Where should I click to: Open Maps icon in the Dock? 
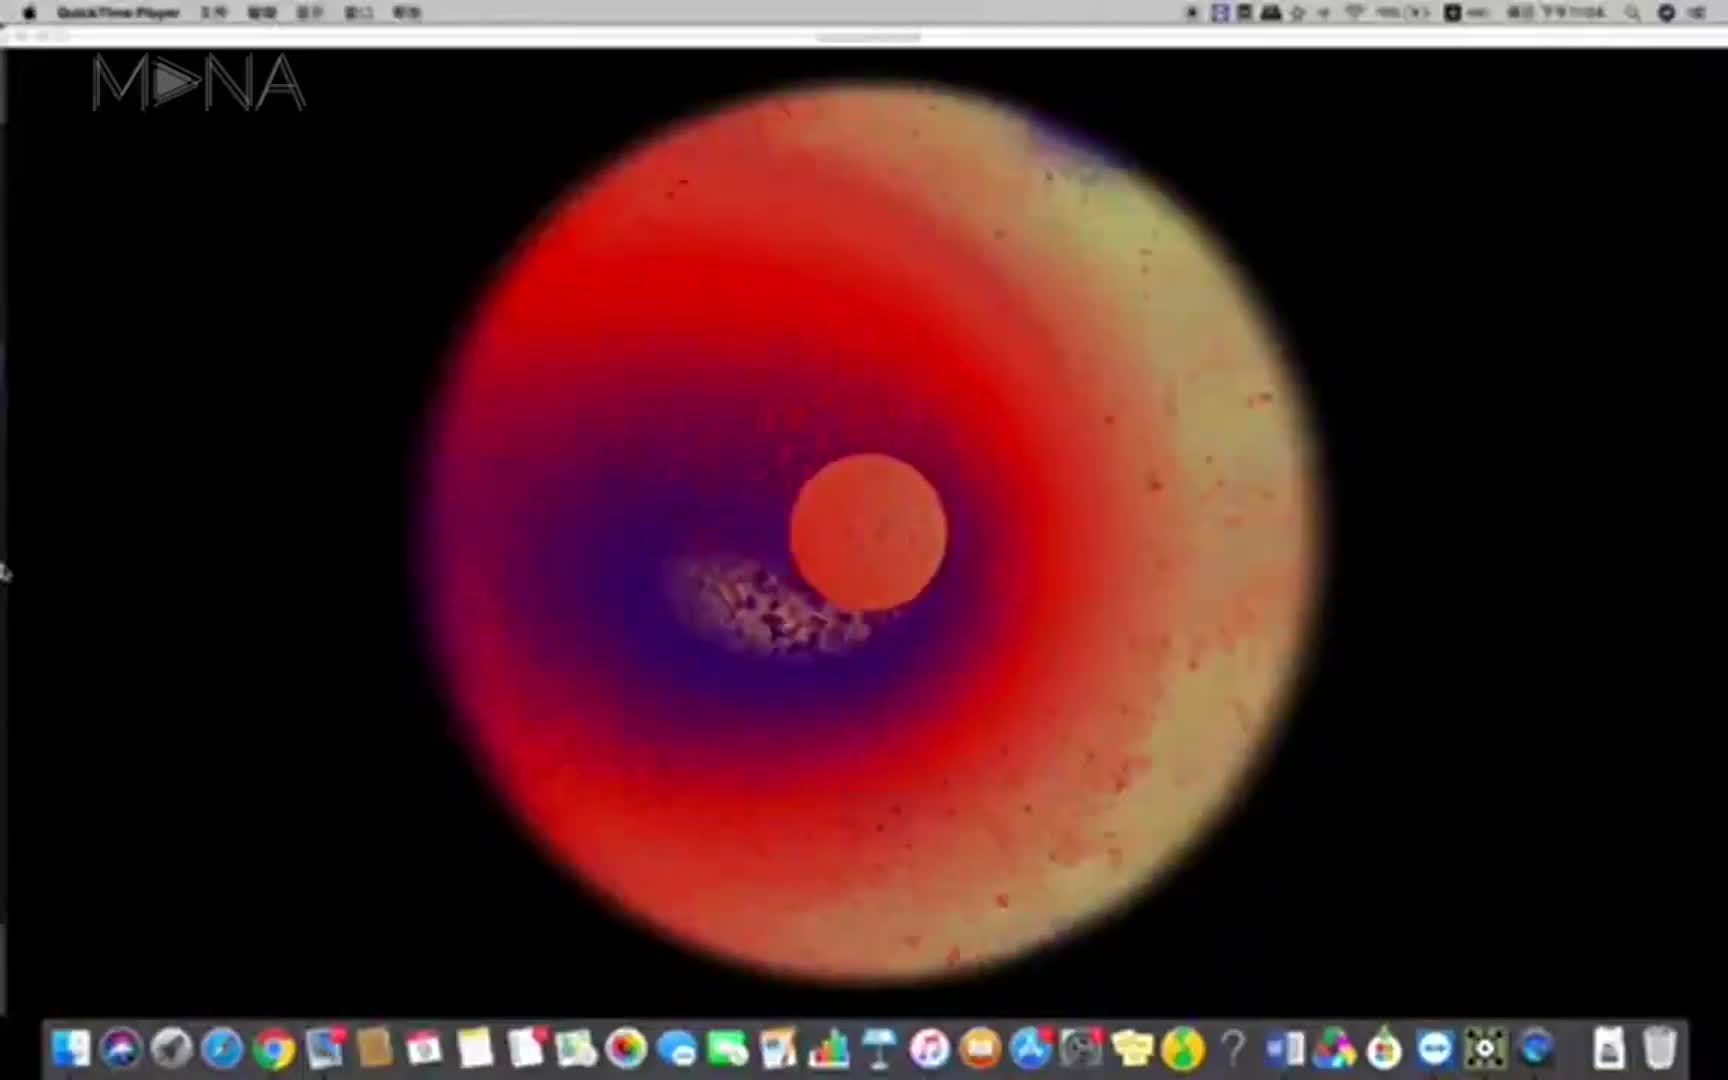(576, 1048)
